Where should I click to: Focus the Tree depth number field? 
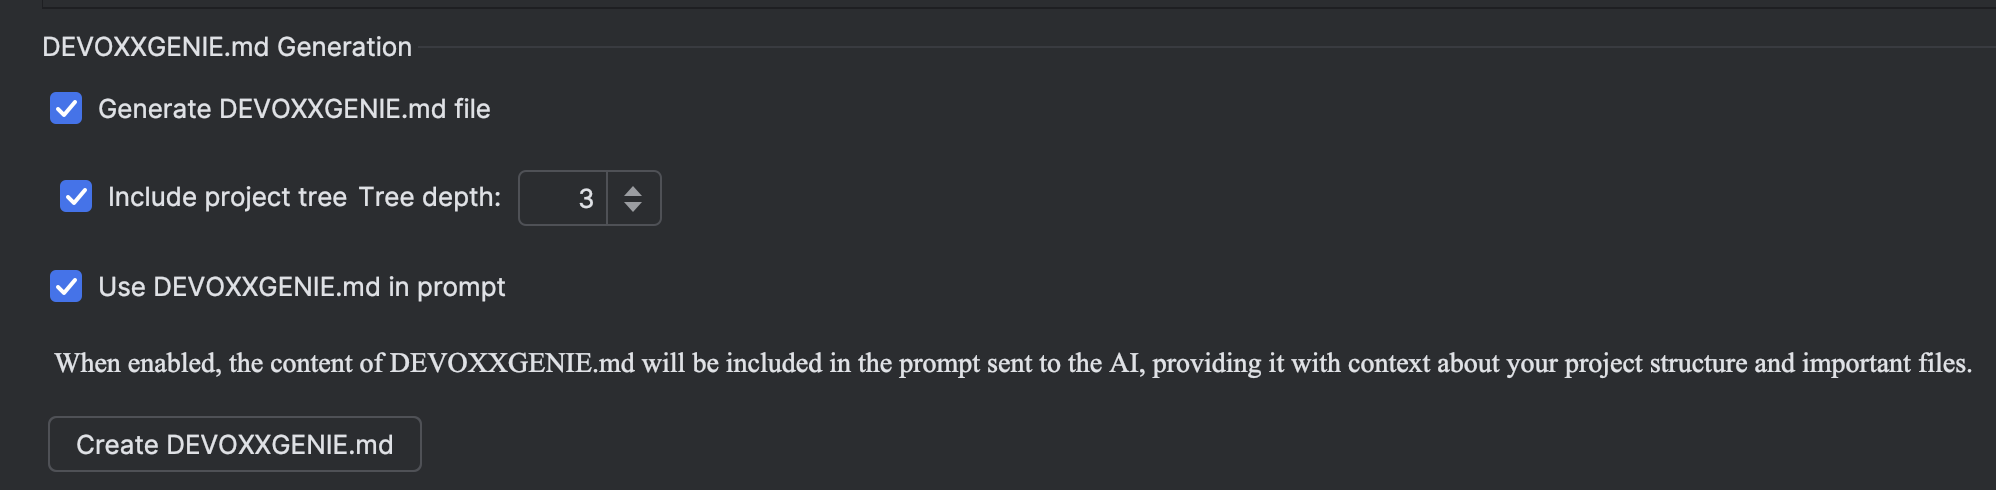pyautogui.click(x=563, y=198)
